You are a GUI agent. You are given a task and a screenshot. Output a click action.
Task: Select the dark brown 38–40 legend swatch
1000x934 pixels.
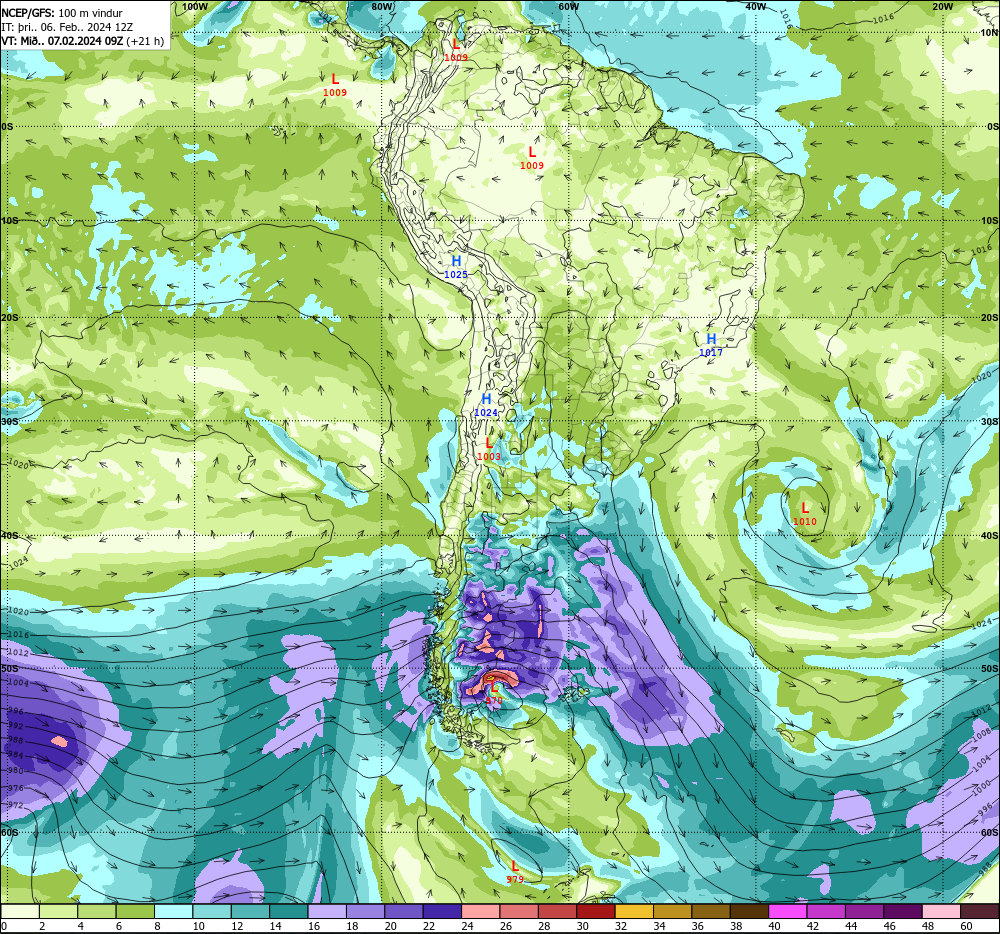tap(749, 912)
